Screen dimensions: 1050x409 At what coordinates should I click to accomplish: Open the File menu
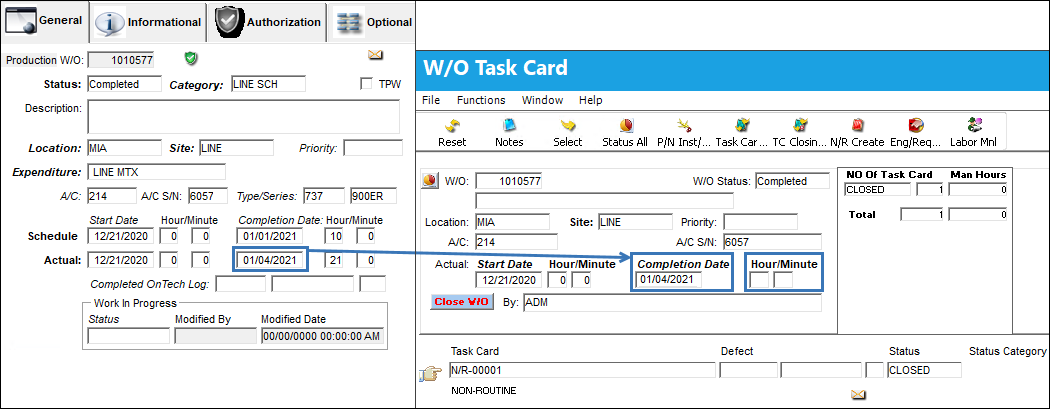pos(431,100)
